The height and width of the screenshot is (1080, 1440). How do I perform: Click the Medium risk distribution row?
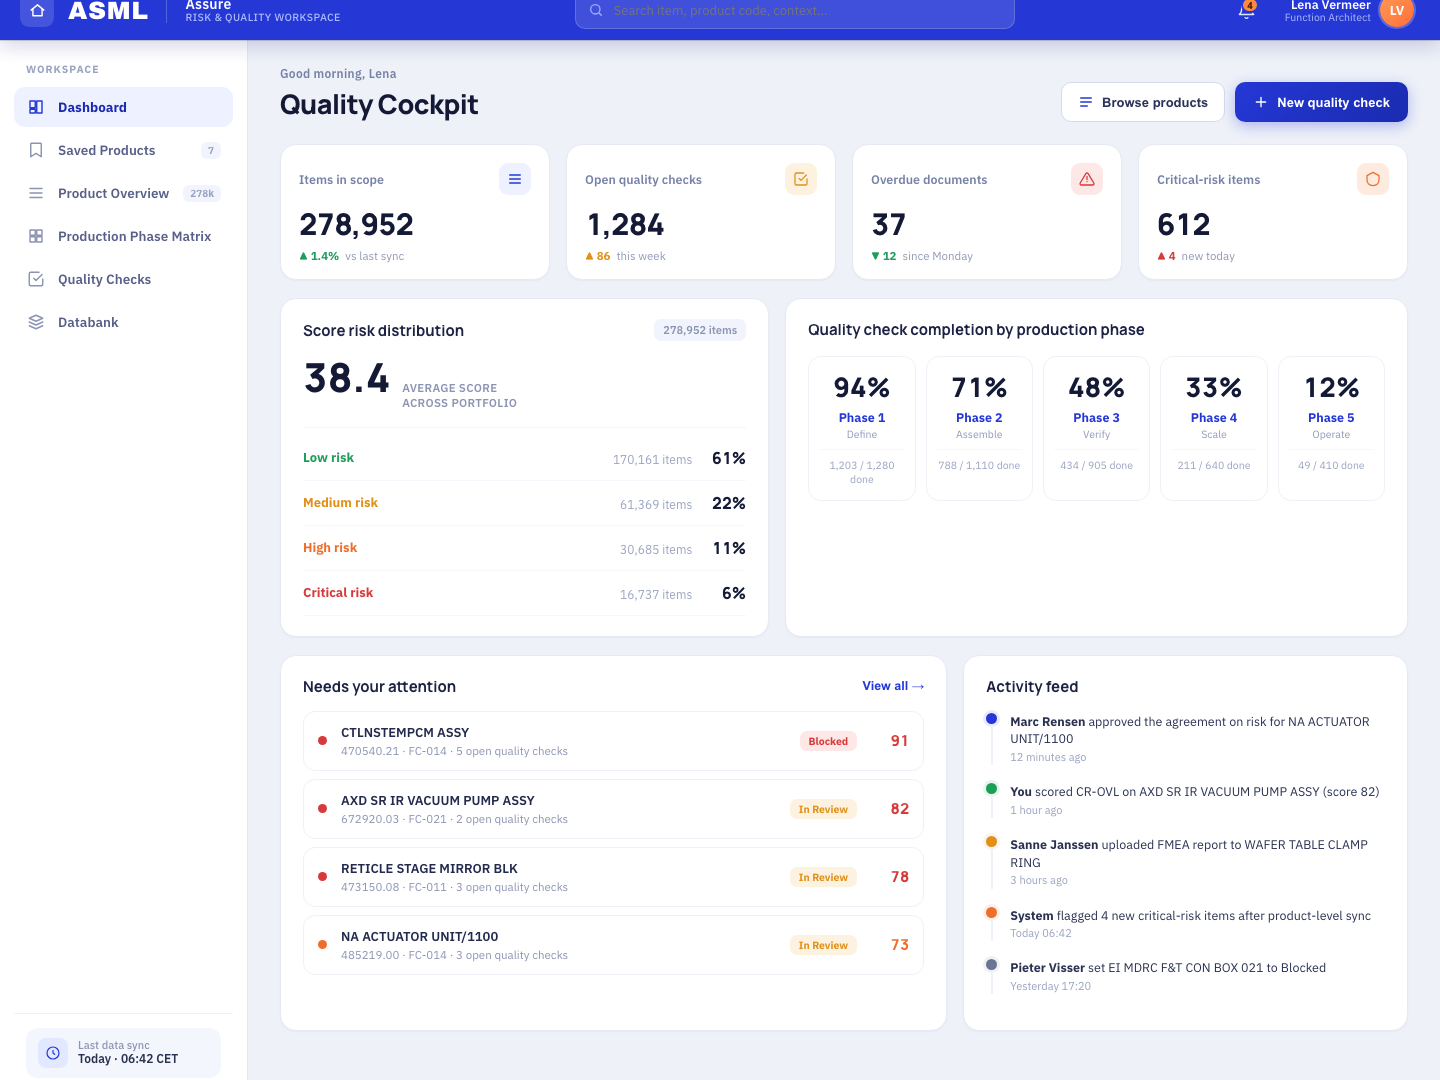pyautogui.click(x=524, y=503)
